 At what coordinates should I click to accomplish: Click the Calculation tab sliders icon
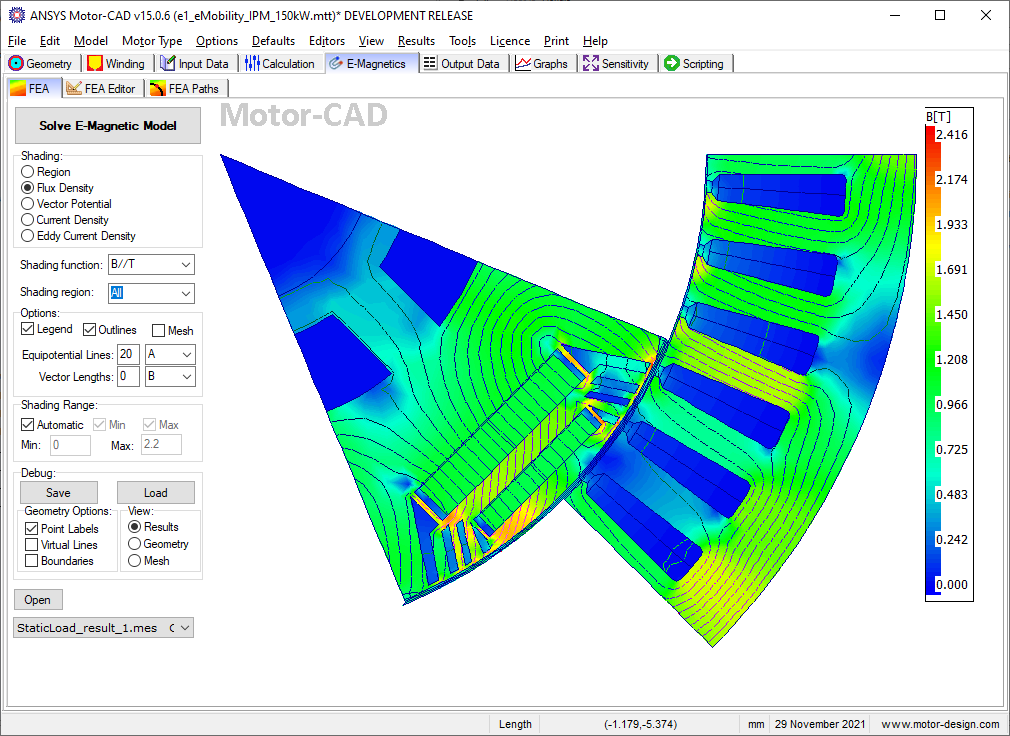252,63
